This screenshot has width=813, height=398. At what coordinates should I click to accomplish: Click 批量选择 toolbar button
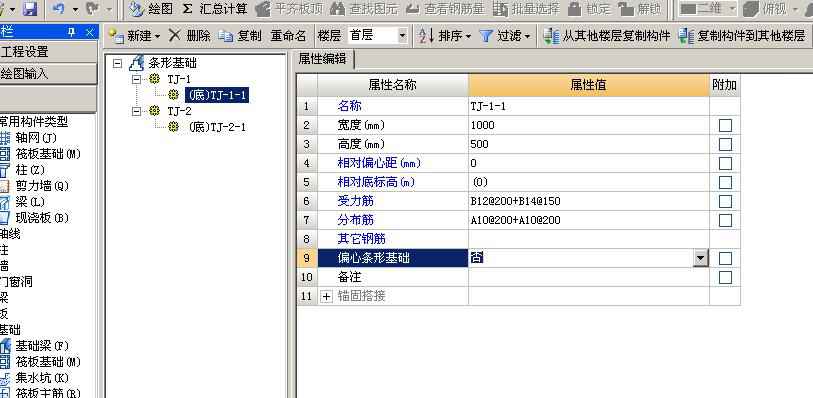[526, 9]
